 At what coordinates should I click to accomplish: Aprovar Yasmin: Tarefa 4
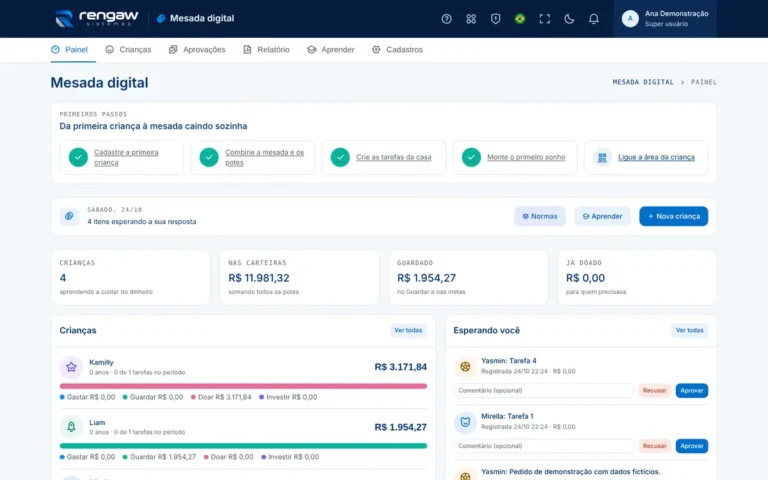692,390
